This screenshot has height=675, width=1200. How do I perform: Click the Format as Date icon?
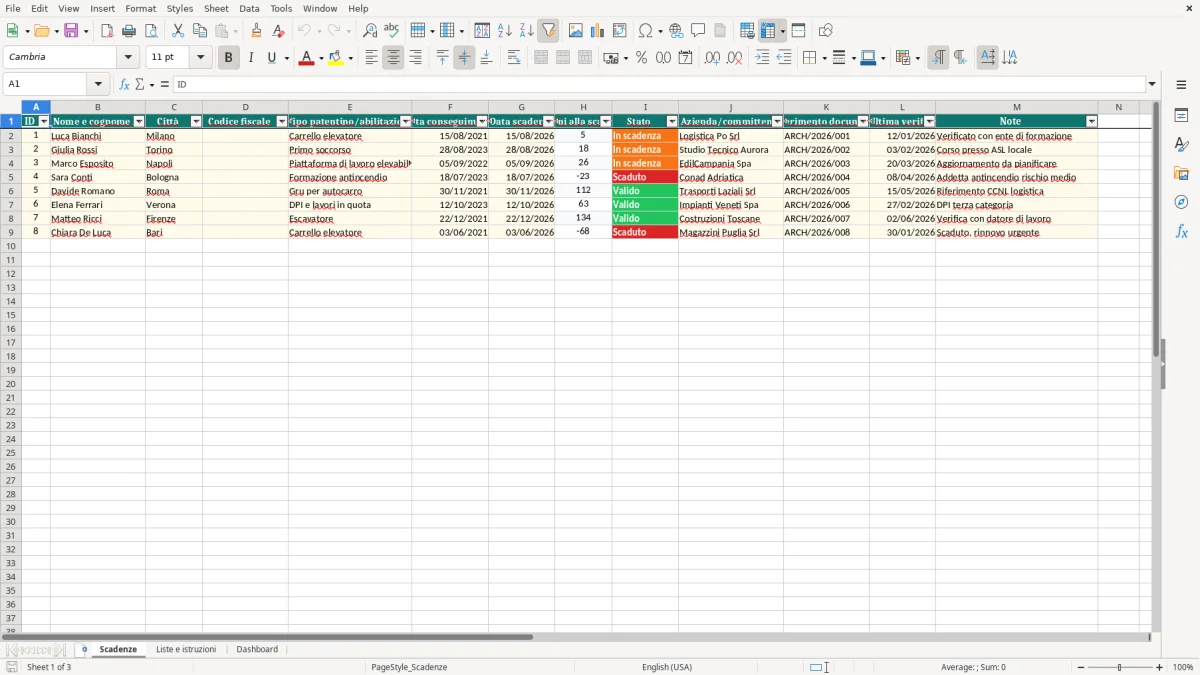coord(685,58)
